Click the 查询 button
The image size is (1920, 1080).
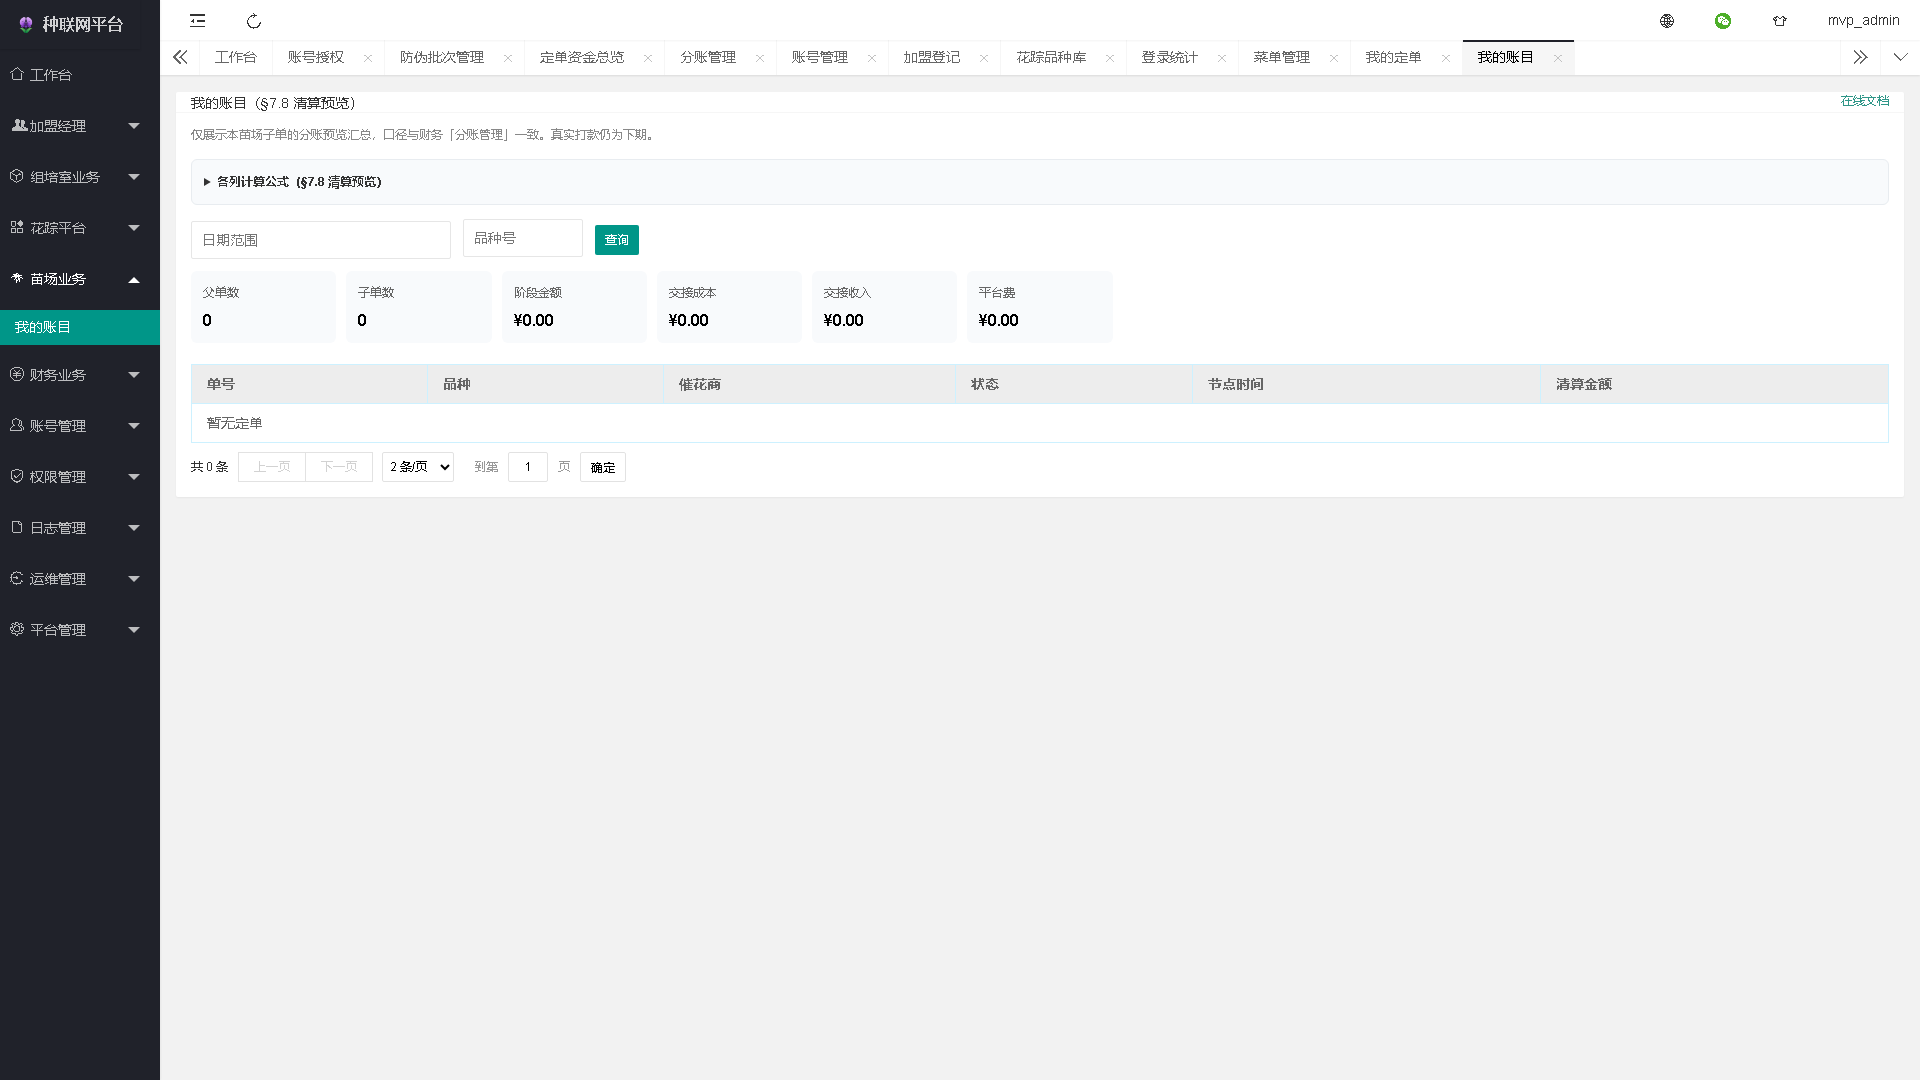coord(617,240)
